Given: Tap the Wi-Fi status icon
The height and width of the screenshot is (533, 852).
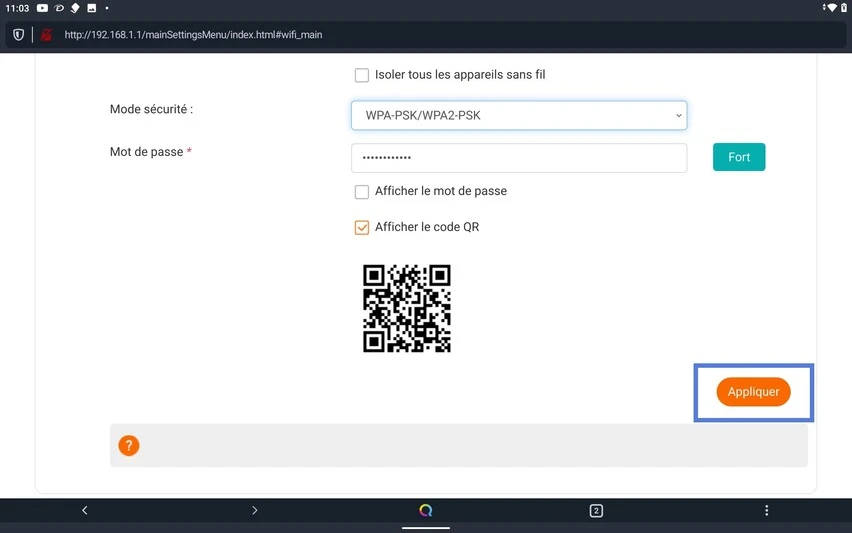Looking at the screenshot, I should pyautogui.click(x=831, y=8).
